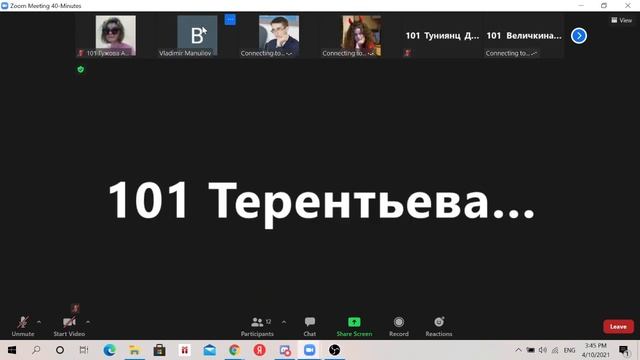This screenshot has height=360, width=640.
Task: Open Reactions menu
Action: [x=439, y=327]
